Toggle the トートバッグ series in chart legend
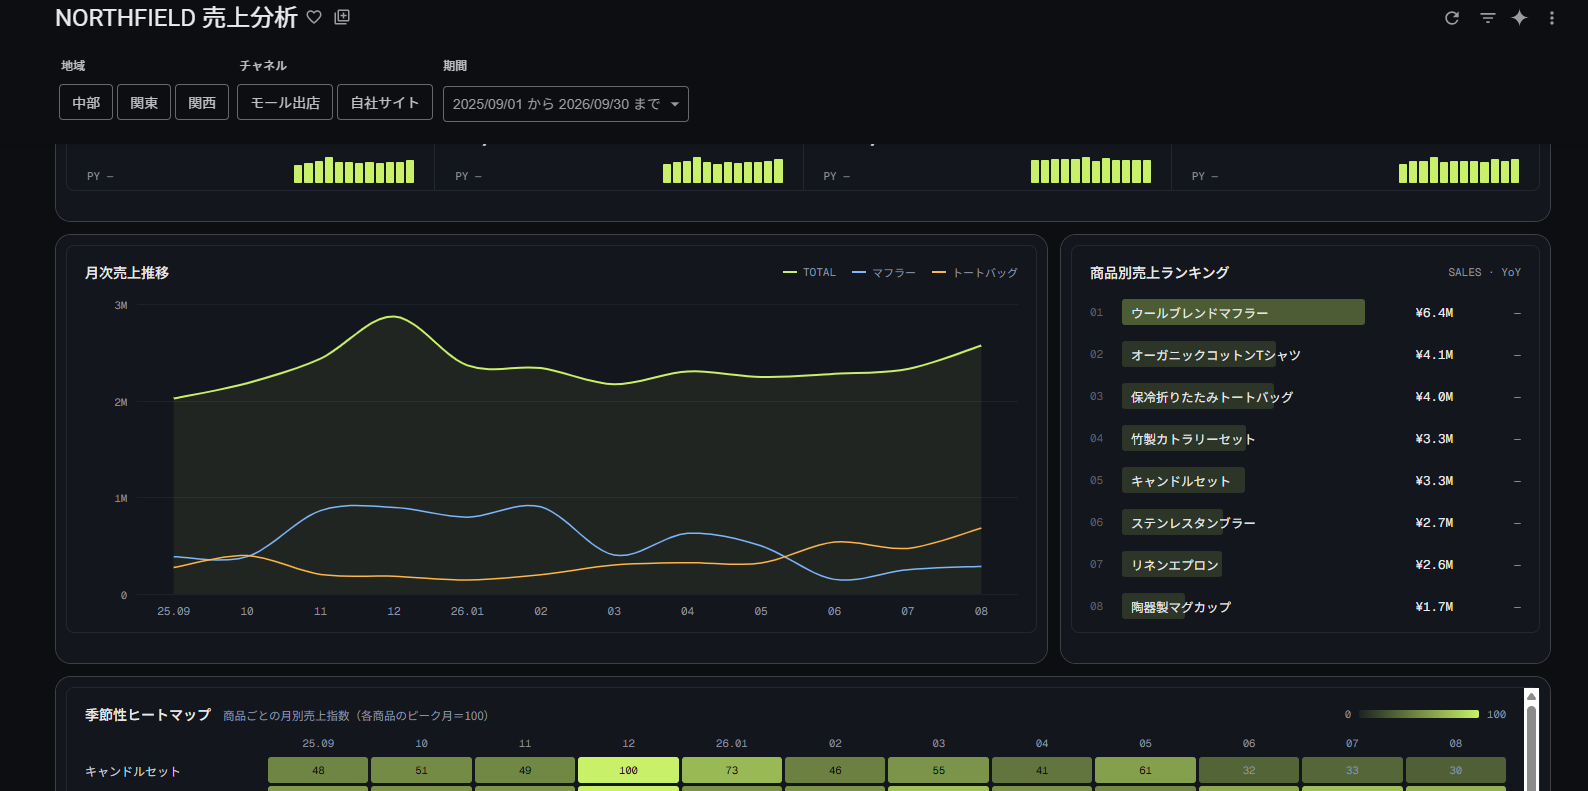Viewport: 1588px width, 791px height. point(975,272)
